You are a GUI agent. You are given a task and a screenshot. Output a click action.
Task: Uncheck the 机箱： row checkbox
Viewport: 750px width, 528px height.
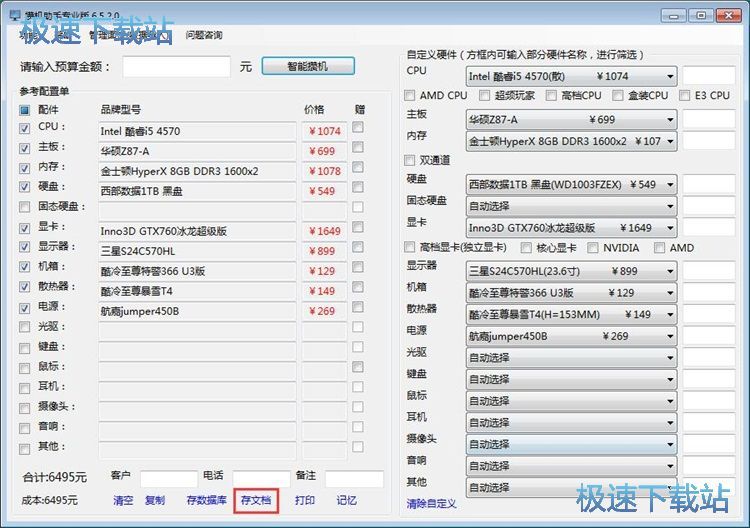24,267
